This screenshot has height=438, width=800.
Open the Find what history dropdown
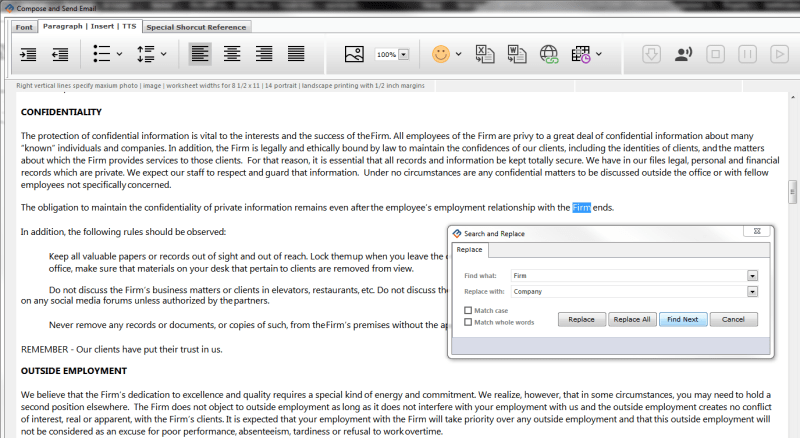tap(753, 276)
